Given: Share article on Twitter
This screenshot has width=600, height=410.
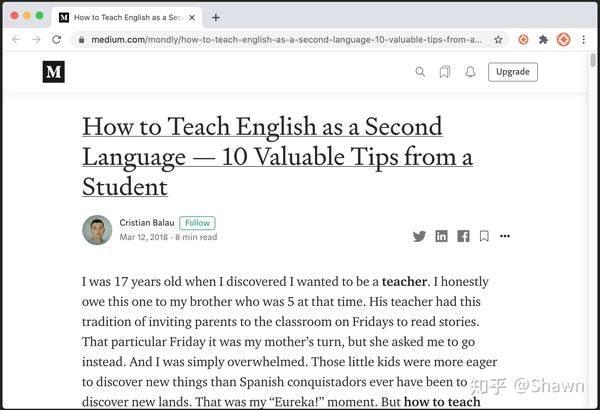Looking at the screenshot, I should (419, 236).
